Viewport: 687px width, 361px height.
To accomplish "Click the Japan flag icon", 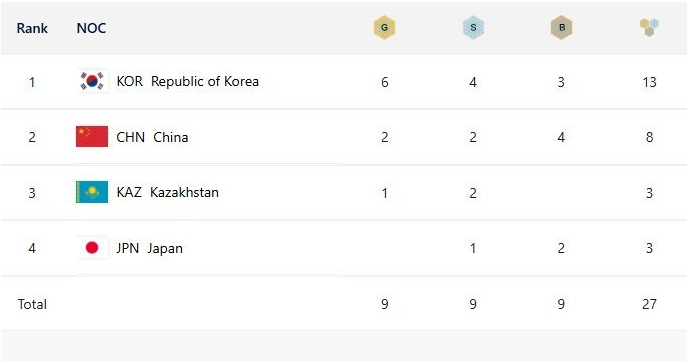I will pos(92,248).
